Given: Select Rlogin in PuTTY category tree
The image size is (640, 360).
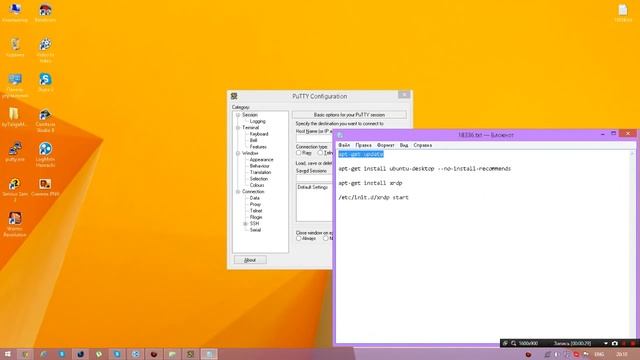Looking at the screenshot, I should point(256,217).
